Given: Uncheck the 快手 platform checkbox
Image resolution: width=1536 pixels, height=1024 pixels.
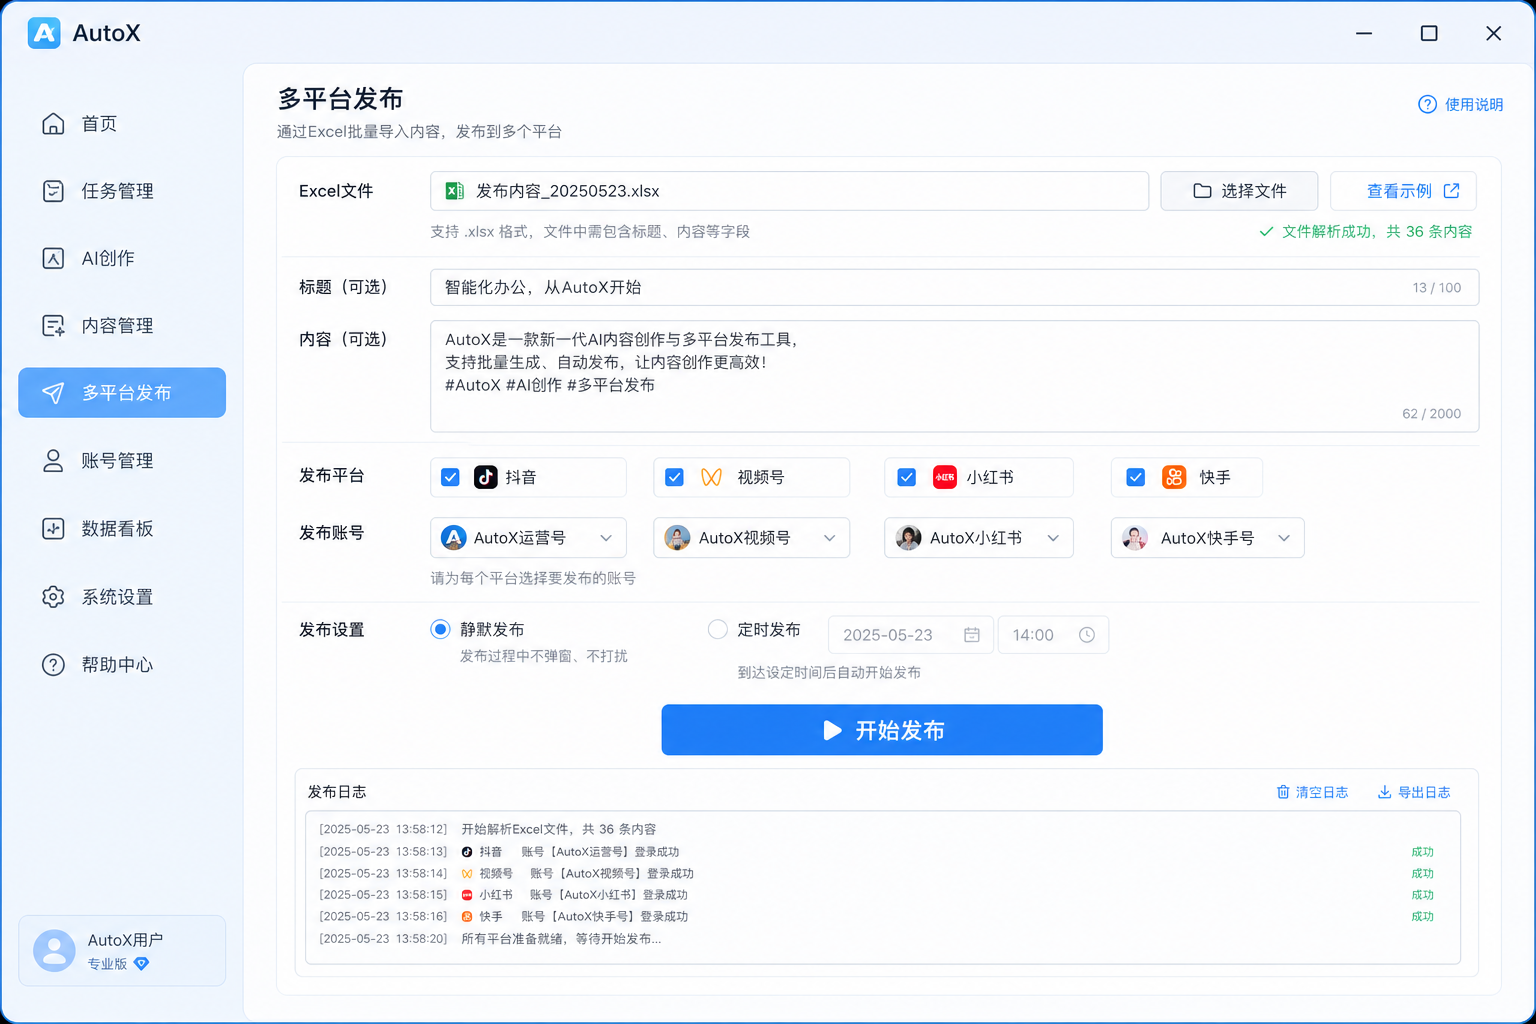Looking at the screenshot, I should (x=1135, y=477).
